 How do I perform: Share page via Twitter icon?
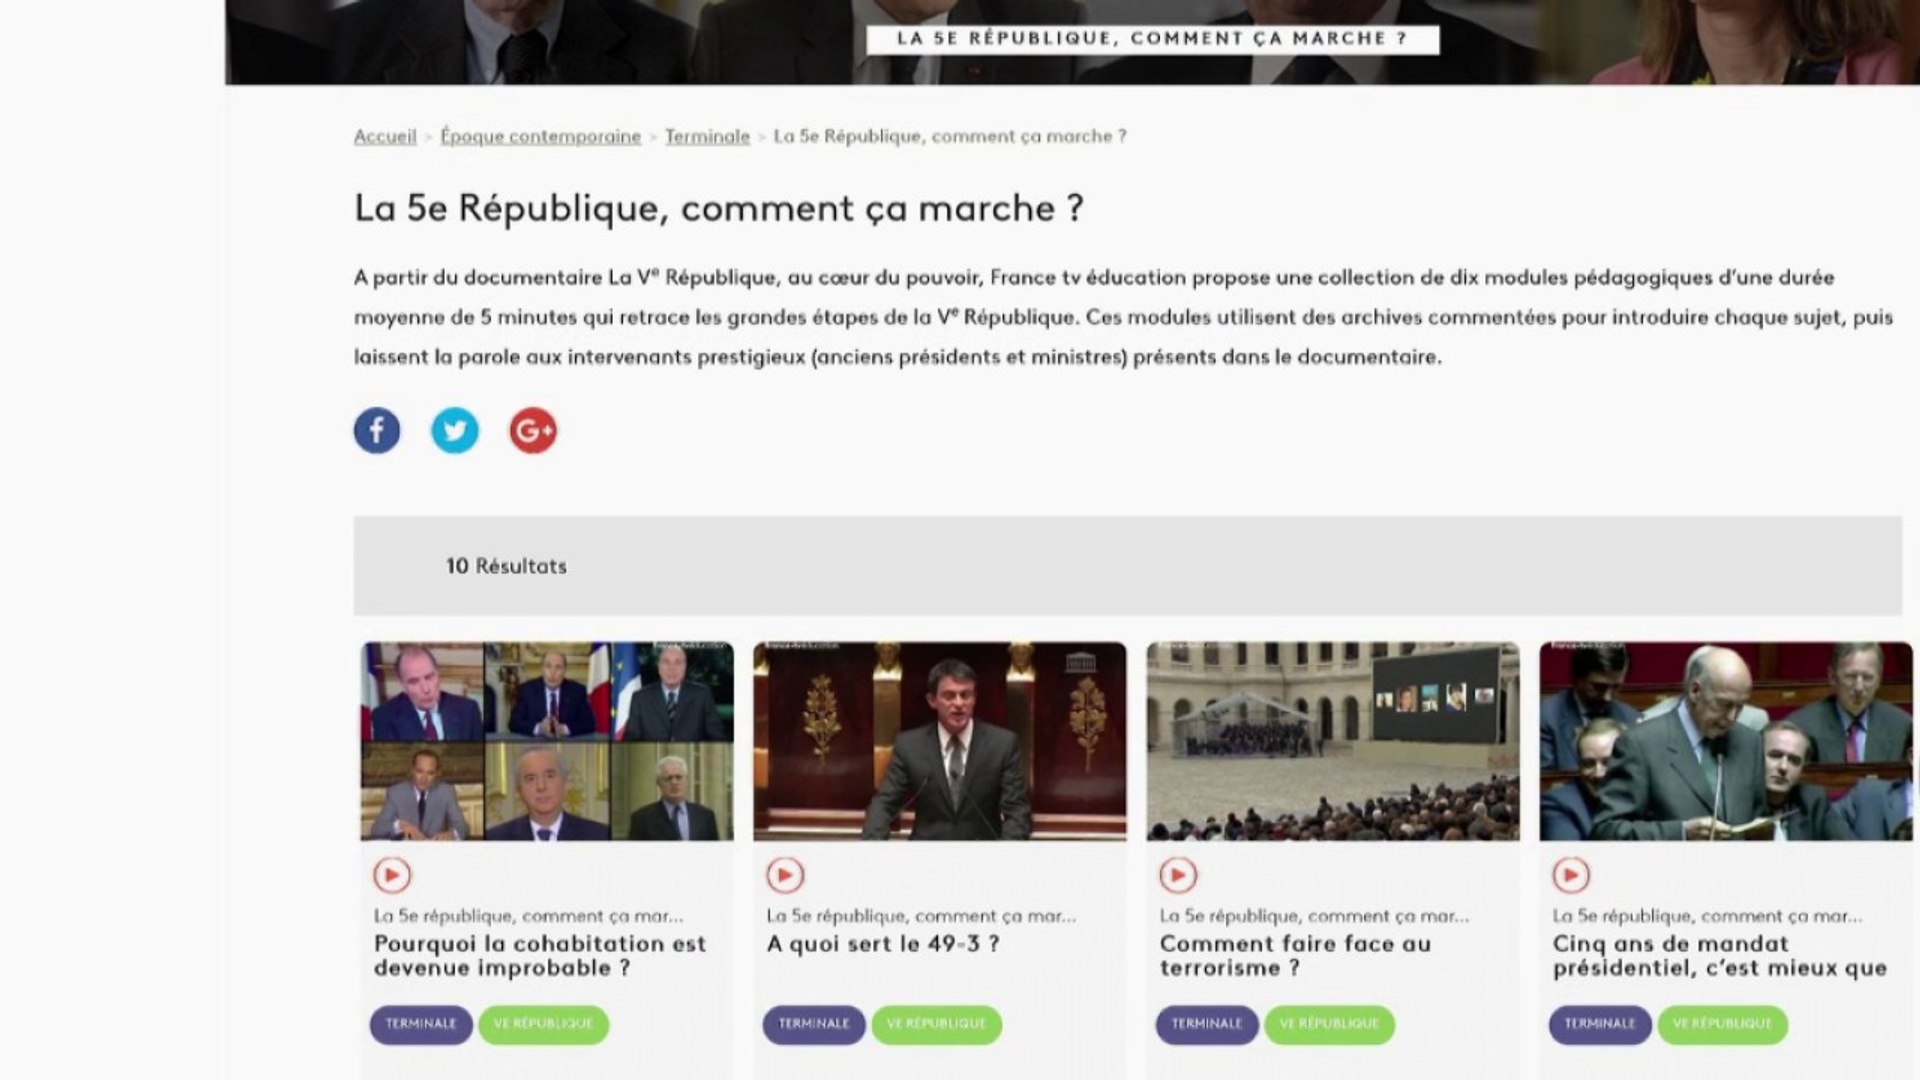(x=455, y=431)
